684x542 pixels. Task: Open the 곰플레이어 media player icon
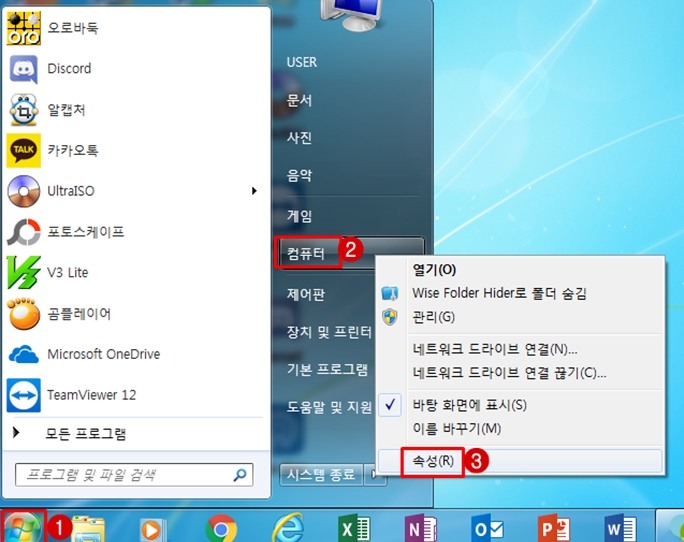pyautogui.click(x=24, y=314)
